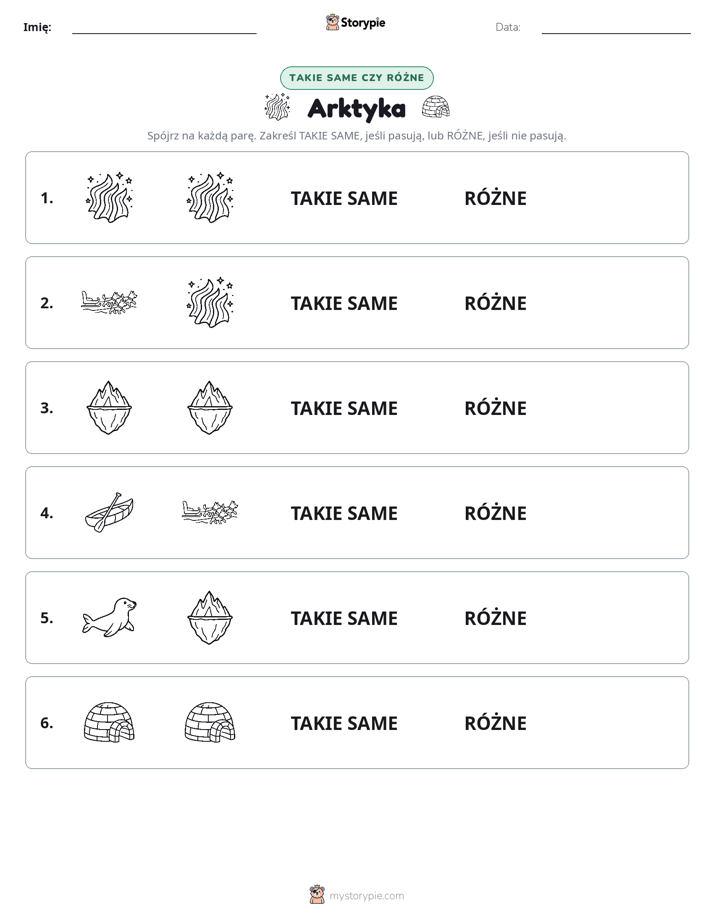
Task: Click the dog sled icon in row 4
Action: point(210,513)
